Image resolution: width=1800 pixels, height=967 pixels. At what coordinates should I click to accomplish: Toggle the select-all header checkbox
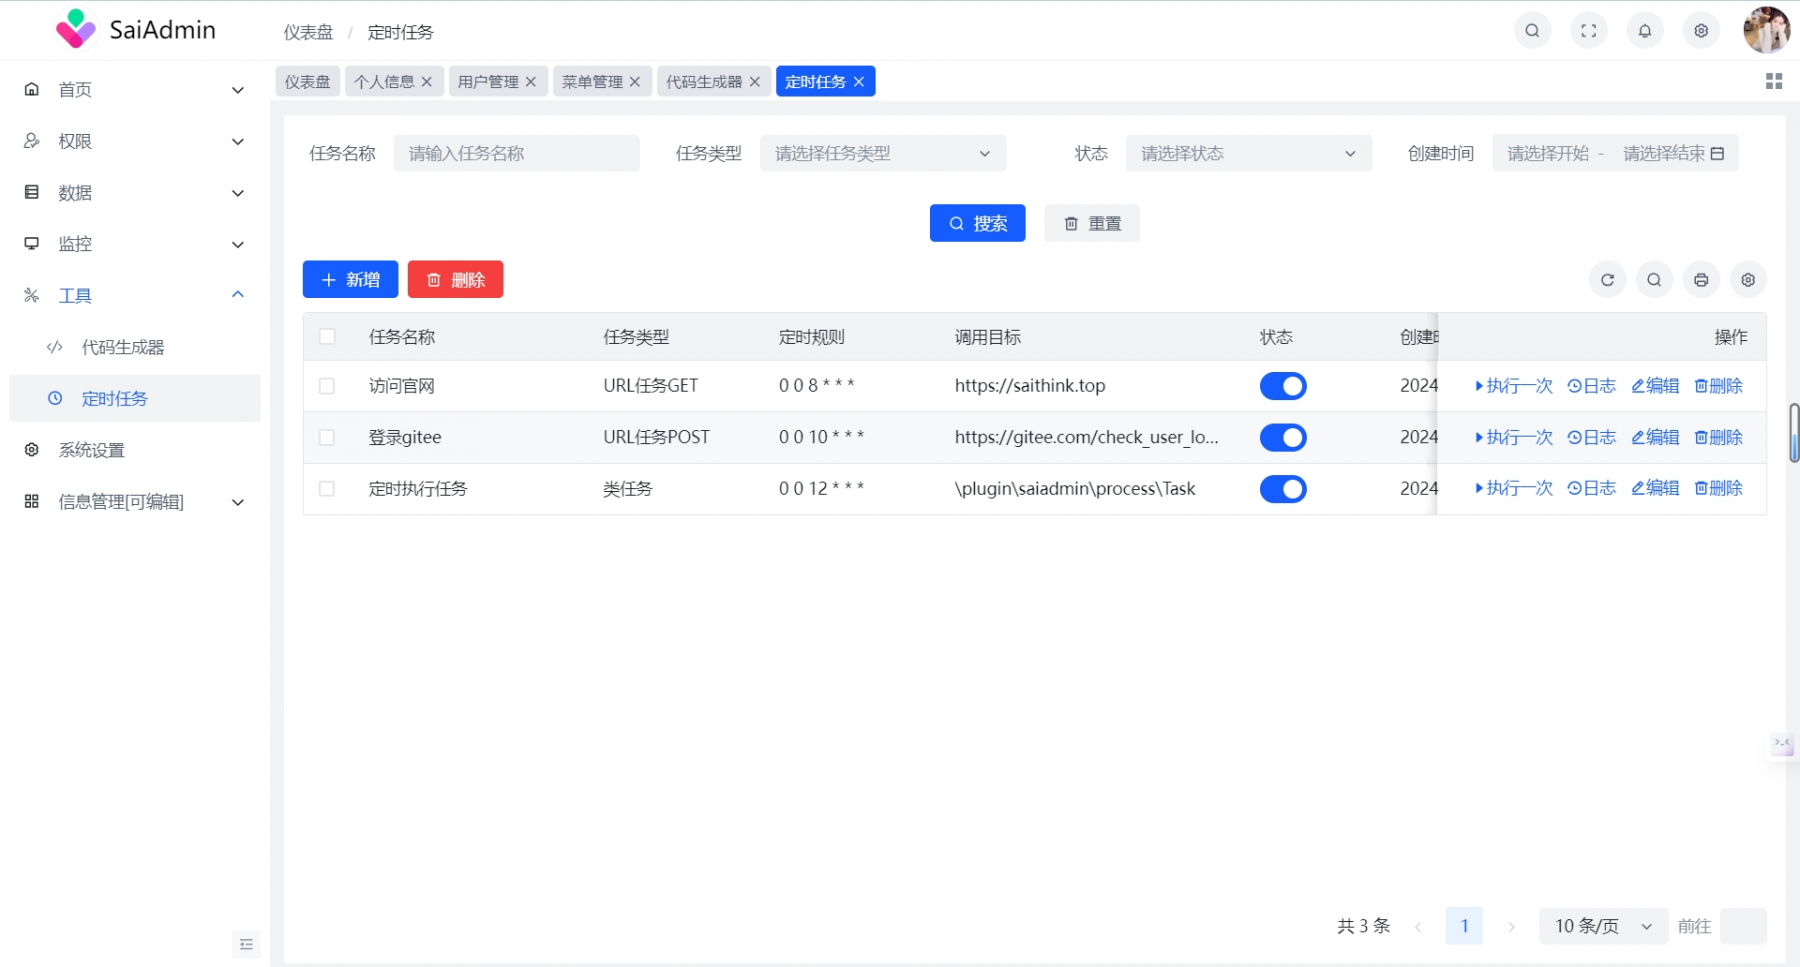click(327, 337)
